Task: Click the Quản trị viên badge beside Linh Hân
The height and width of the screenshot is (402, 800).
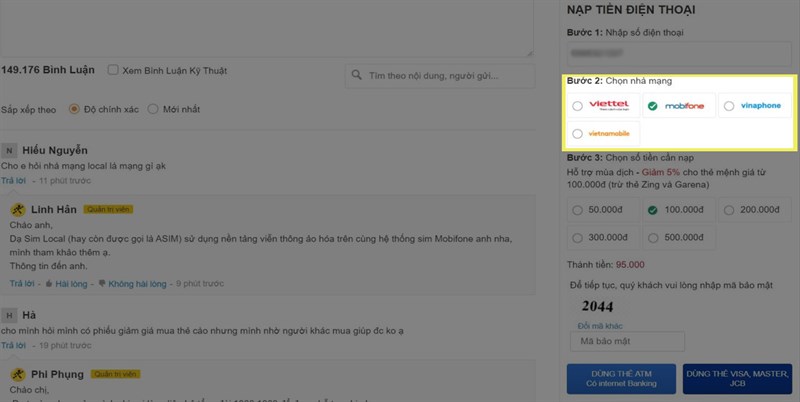Action: click(108, 209)
